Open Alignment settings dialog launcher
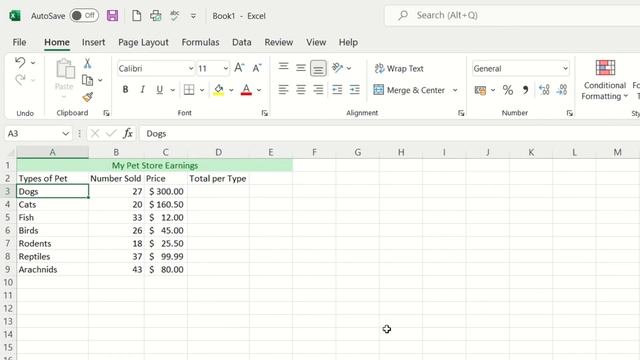 [461, 113]
